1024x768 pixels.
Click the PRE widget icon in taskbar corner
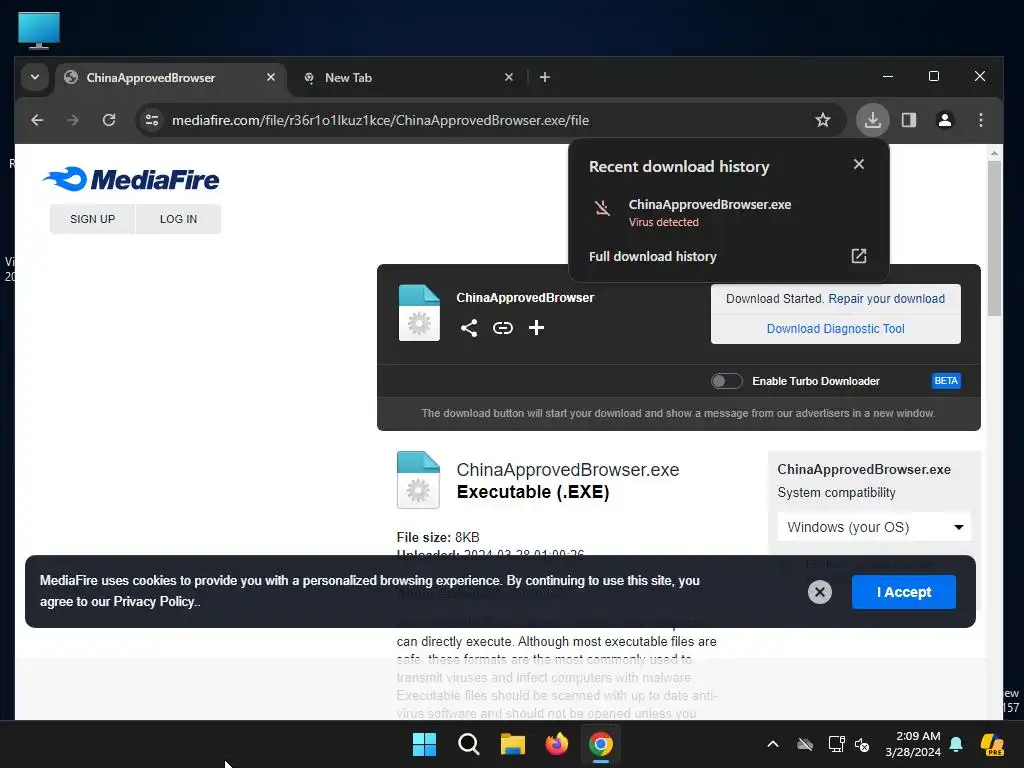click(993, 744)
